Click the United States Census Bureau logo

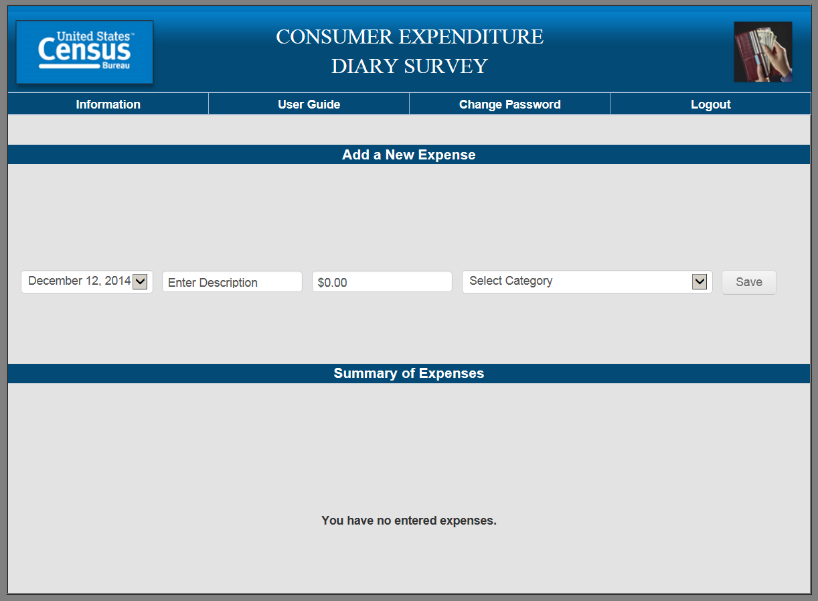pos(85,52)
